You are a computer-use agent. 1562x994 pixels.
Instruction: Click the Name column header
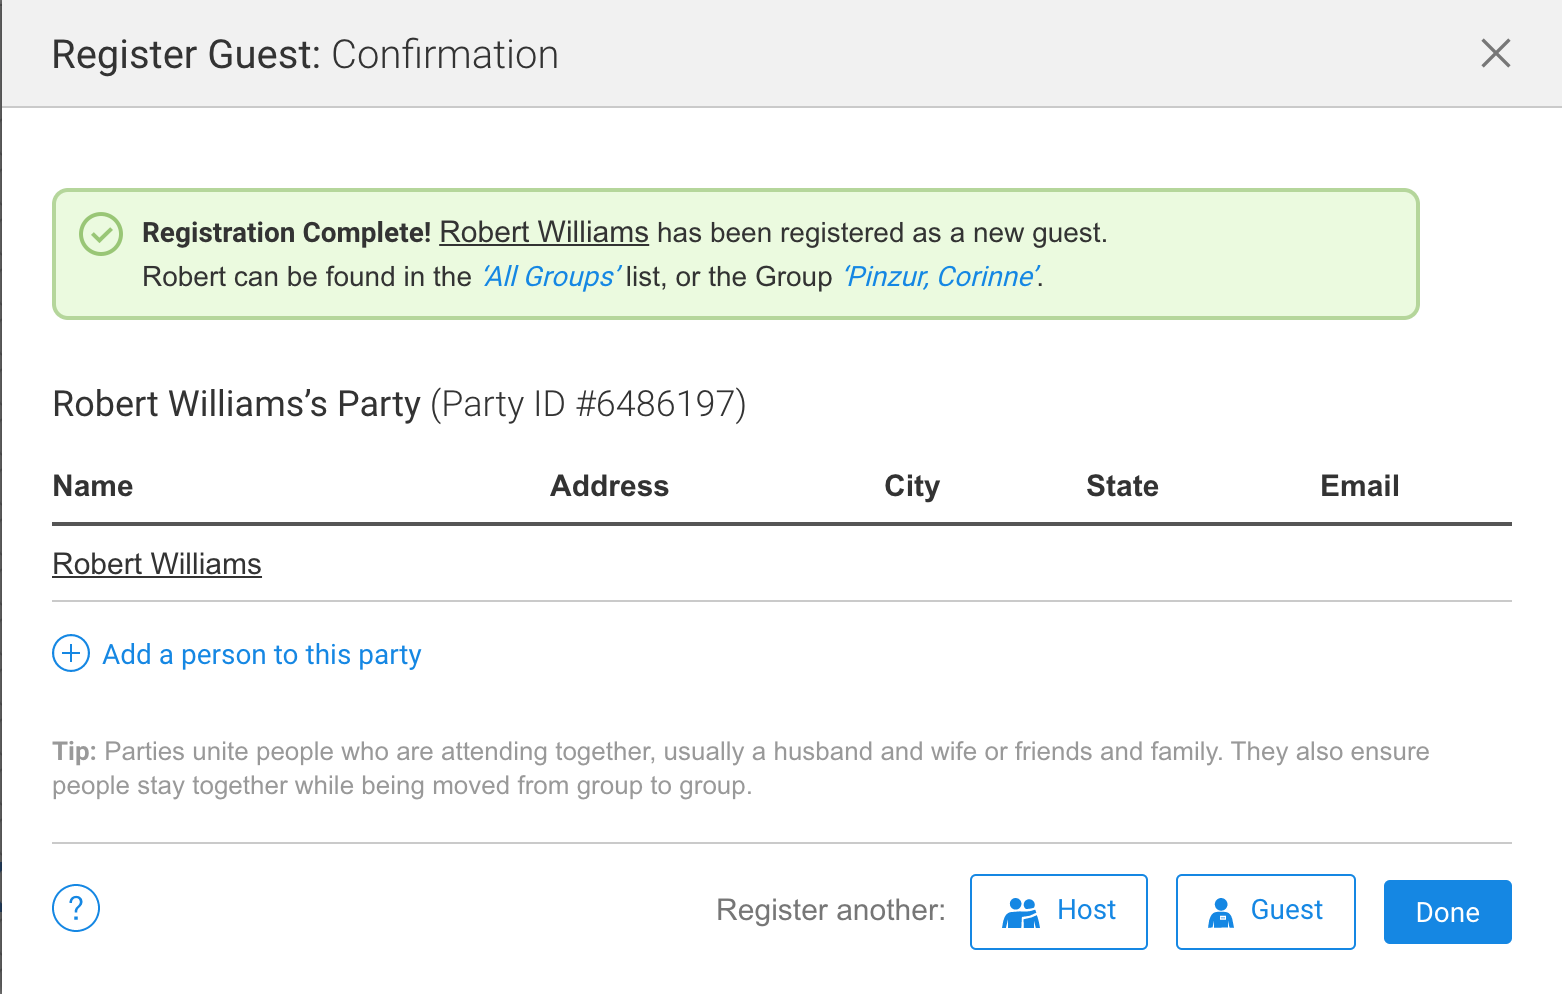coord(93,486)
